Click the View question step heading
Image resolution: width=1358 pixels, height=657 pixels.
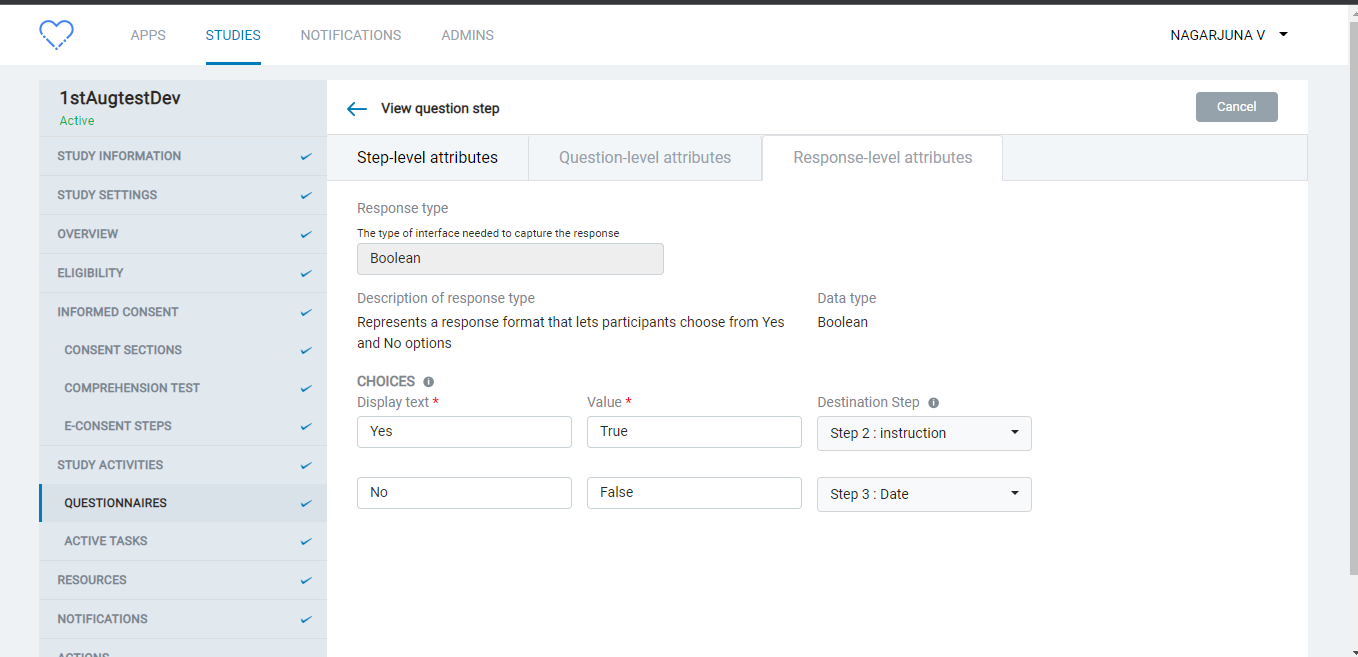[x=440, y=108]
